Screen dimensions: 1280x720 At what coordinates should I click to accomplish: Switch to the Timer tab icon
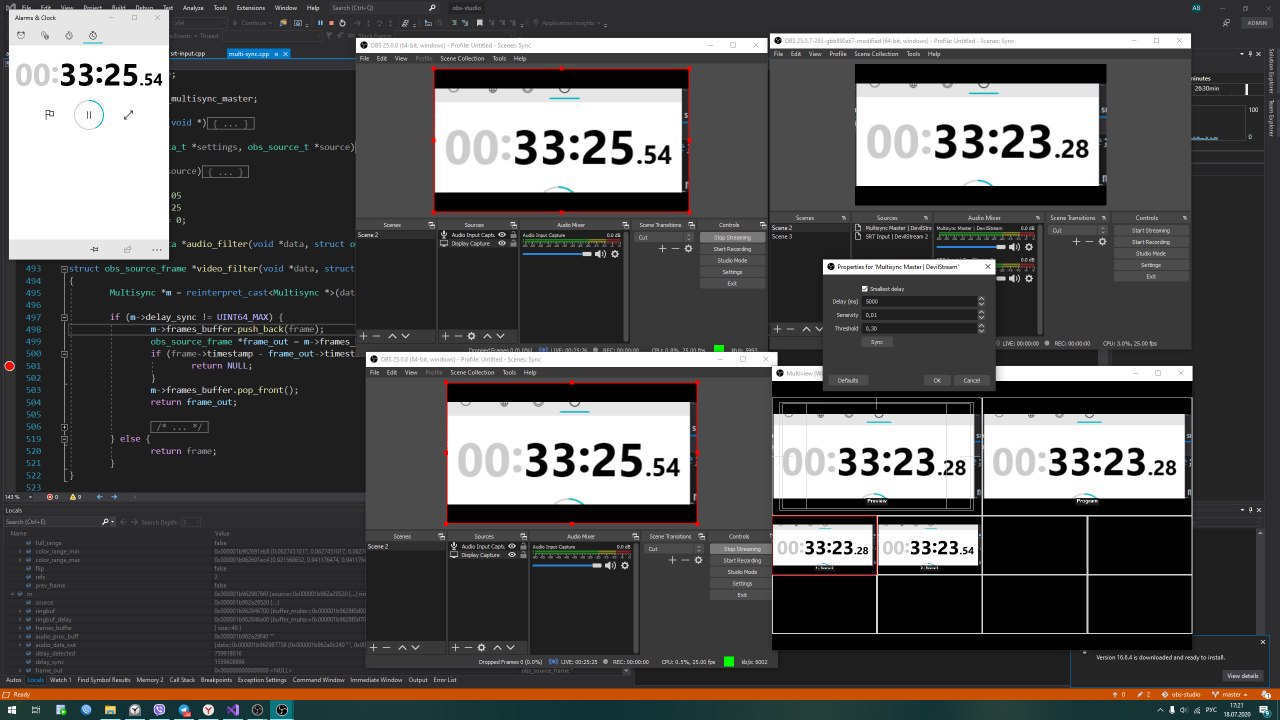pos(69,36)
